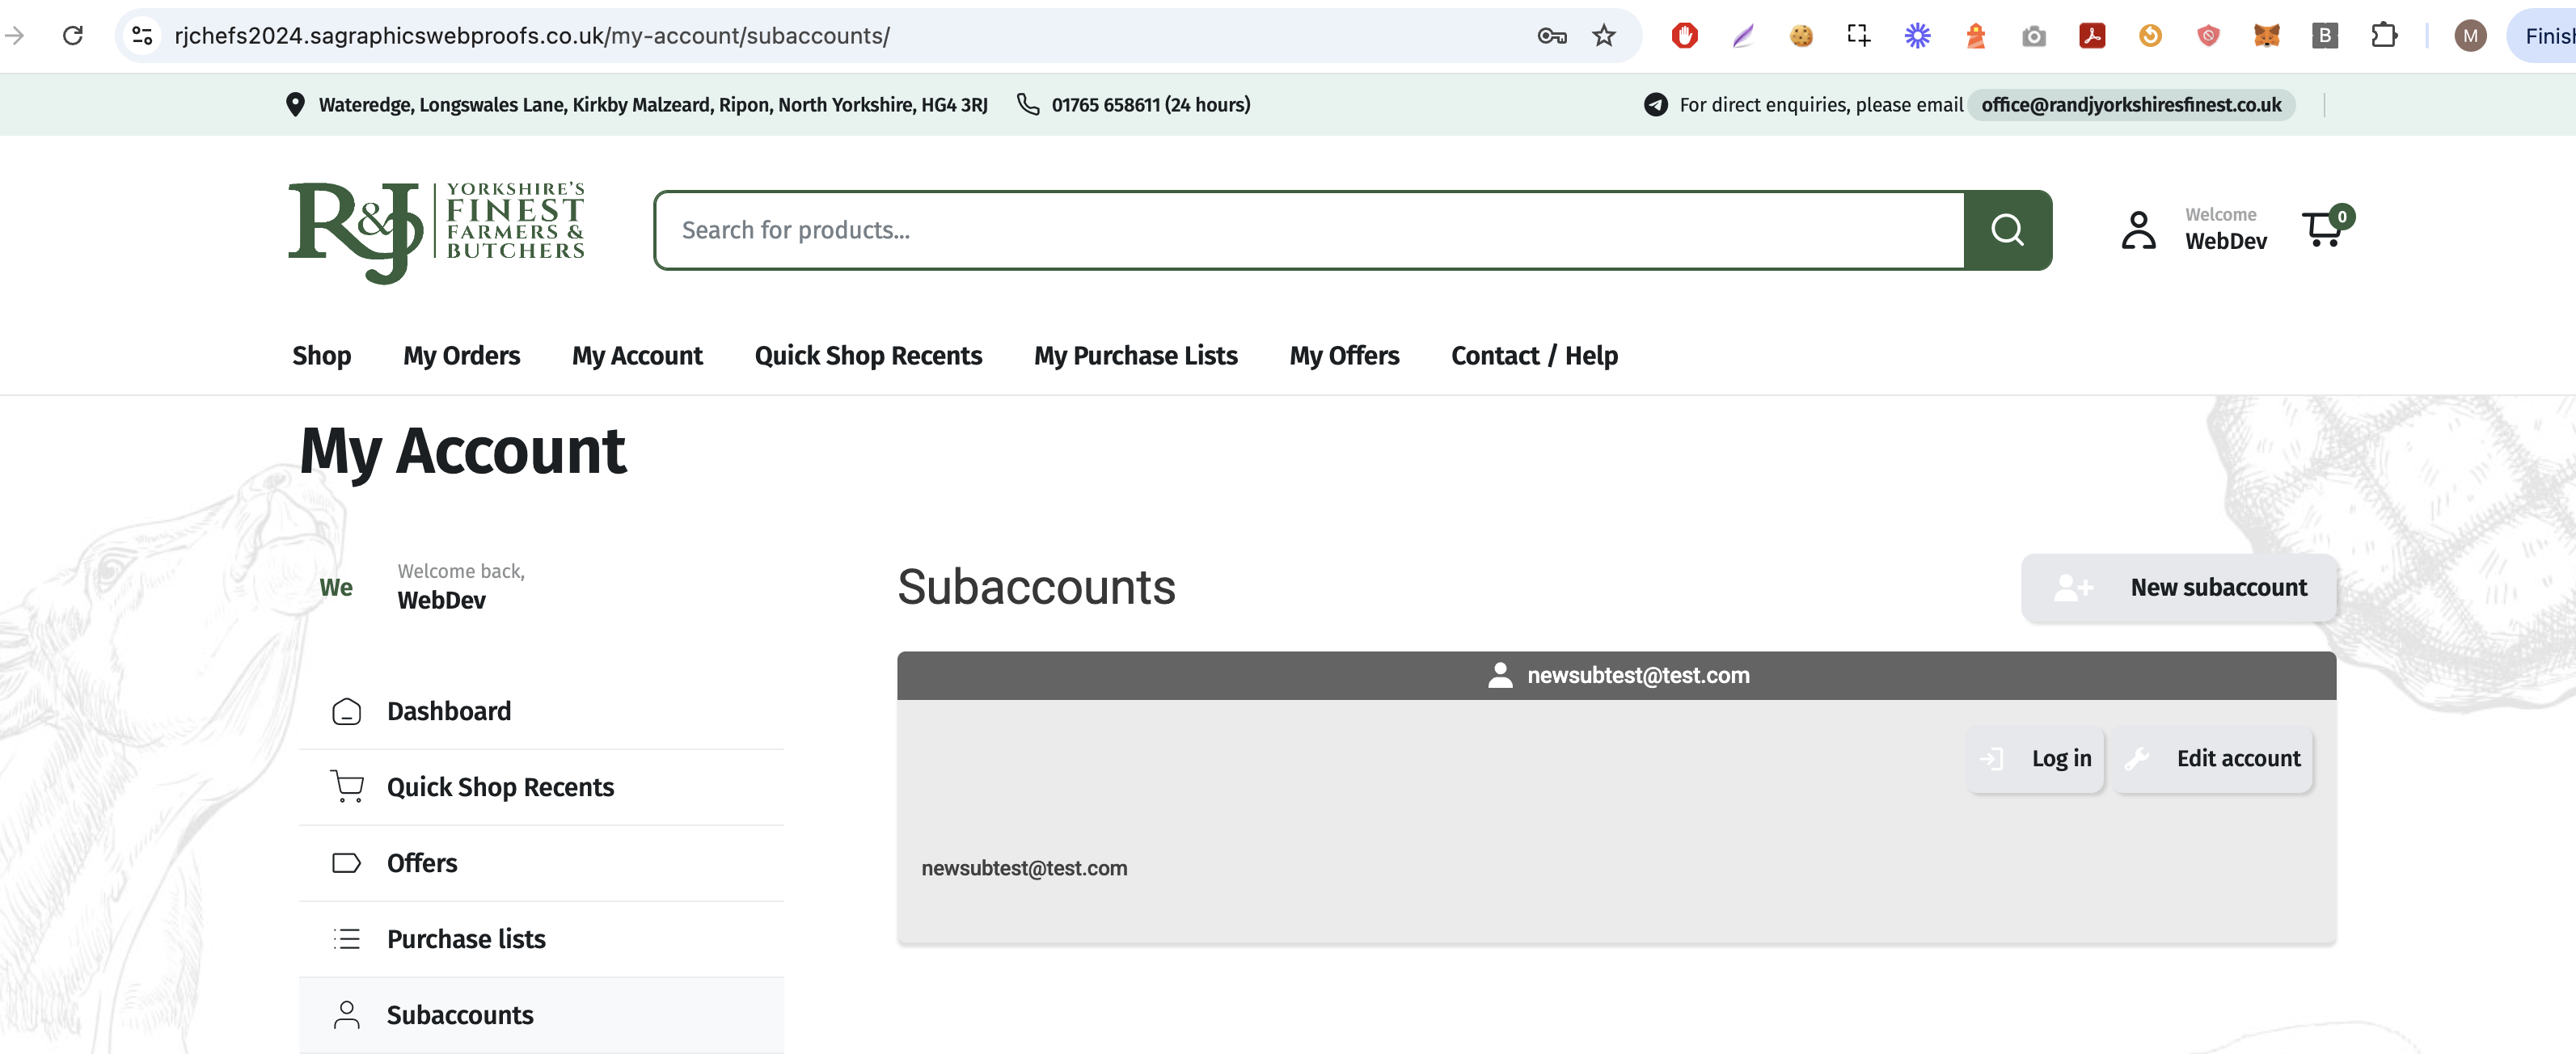Screen dimensions: 2576x1054
Task: Open the Chrome profile avatar M
Action: click(x=2470, y=36)
